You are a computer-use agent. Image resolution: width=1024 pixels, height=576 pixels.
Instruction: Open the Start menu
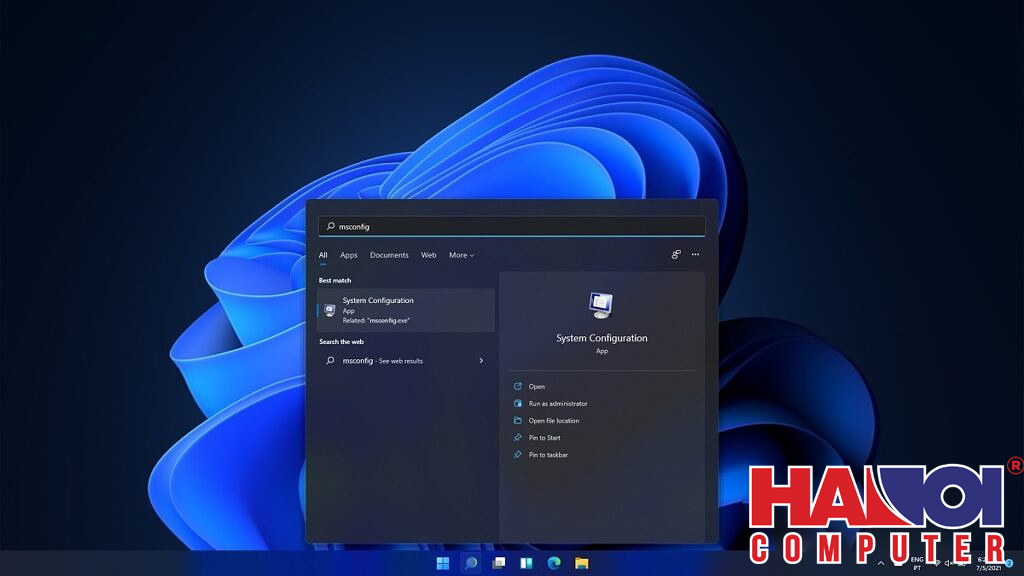(x=444, y=561)
